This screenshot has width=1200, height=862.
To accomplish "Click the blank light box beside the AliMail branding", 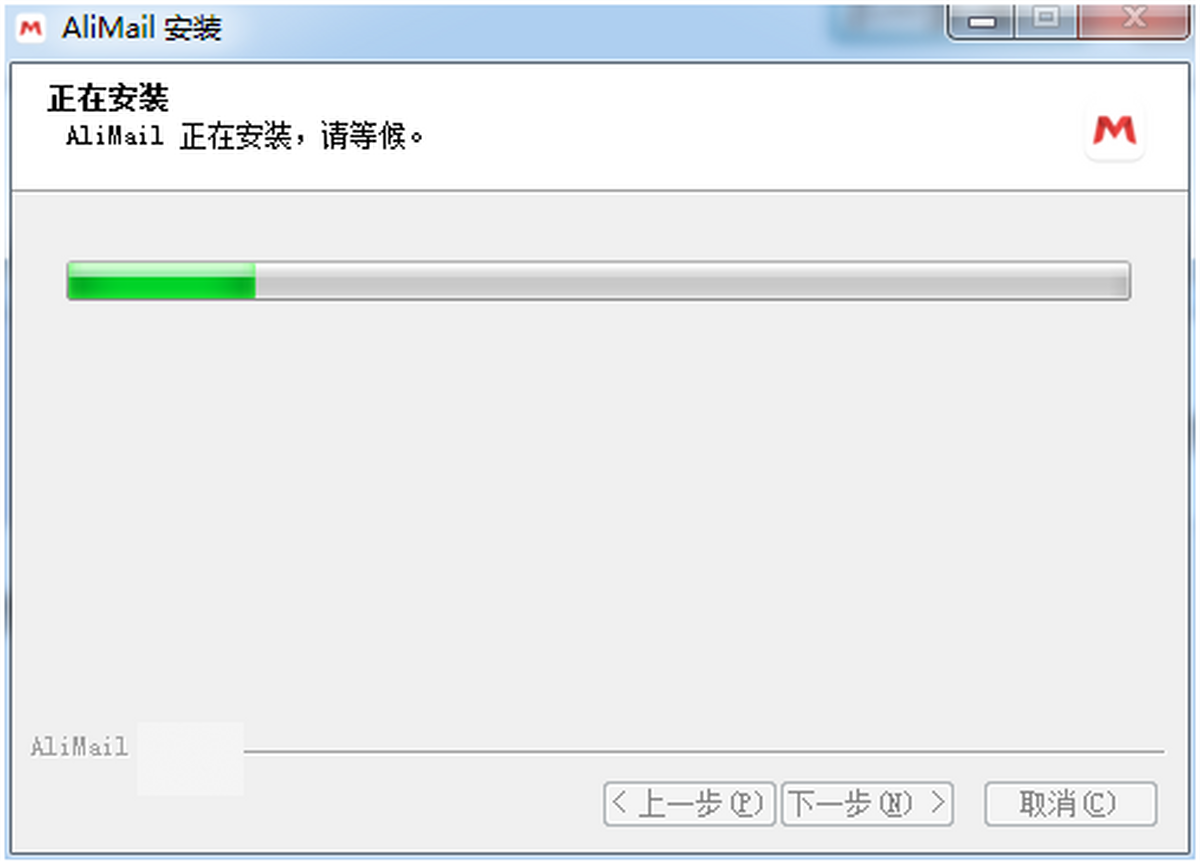I will pyautogui.click(x=190, y=759).
